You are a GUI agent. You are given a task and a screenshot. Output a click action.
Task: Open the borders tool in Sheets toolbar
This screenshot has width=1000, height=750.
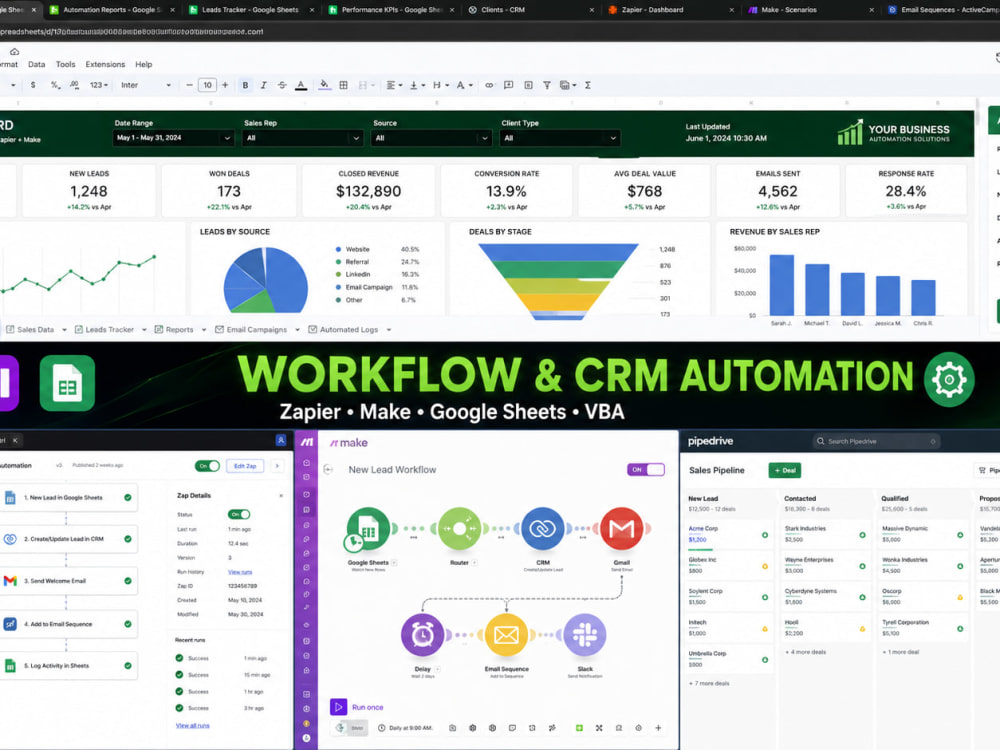point(343,85)
